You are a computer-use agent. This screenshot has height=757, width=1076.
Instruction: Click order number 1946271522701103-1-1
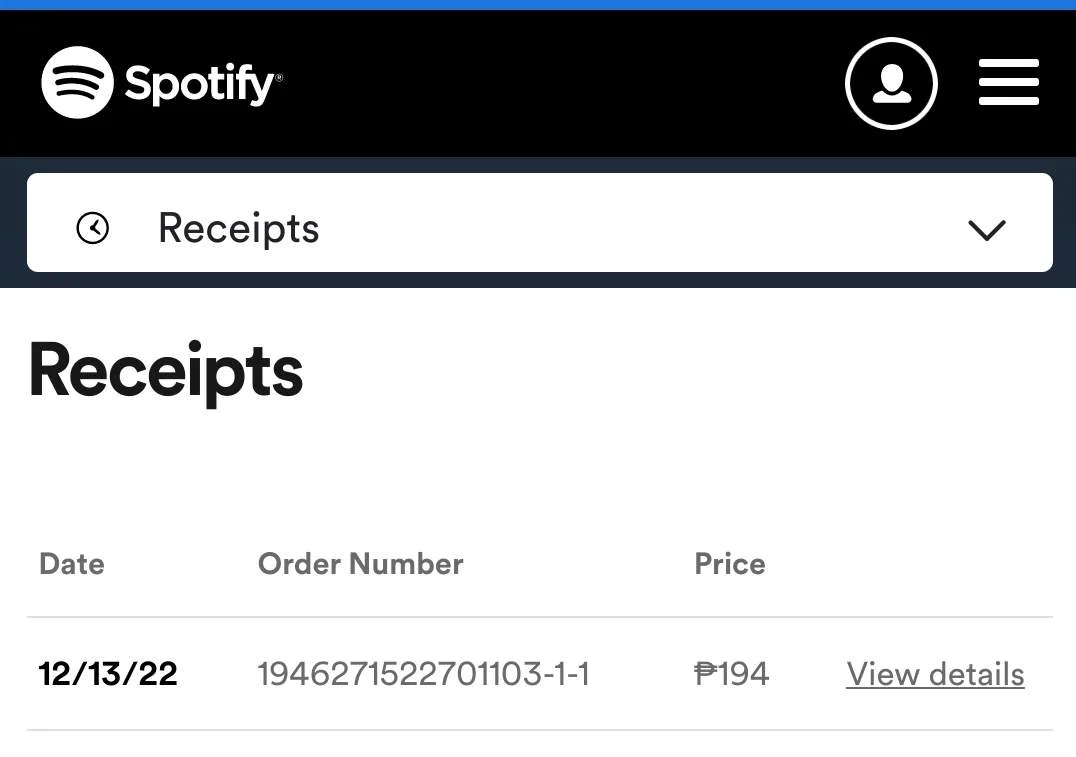click(x=423, y=674)
